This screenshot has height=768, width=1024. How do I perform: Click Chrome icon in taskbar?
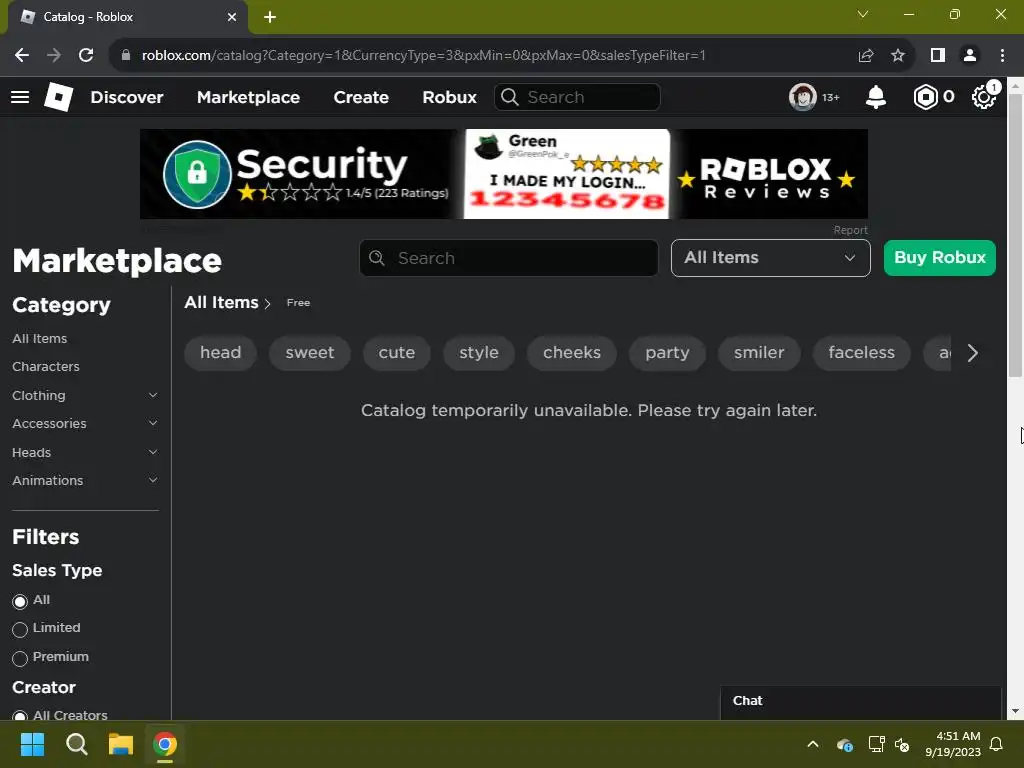165,744
